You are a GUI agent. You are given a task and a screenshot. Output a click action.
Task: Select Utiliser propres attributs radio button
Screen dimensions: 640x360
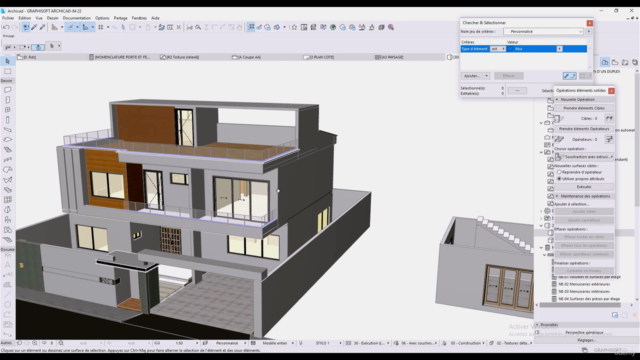point(559,179)
